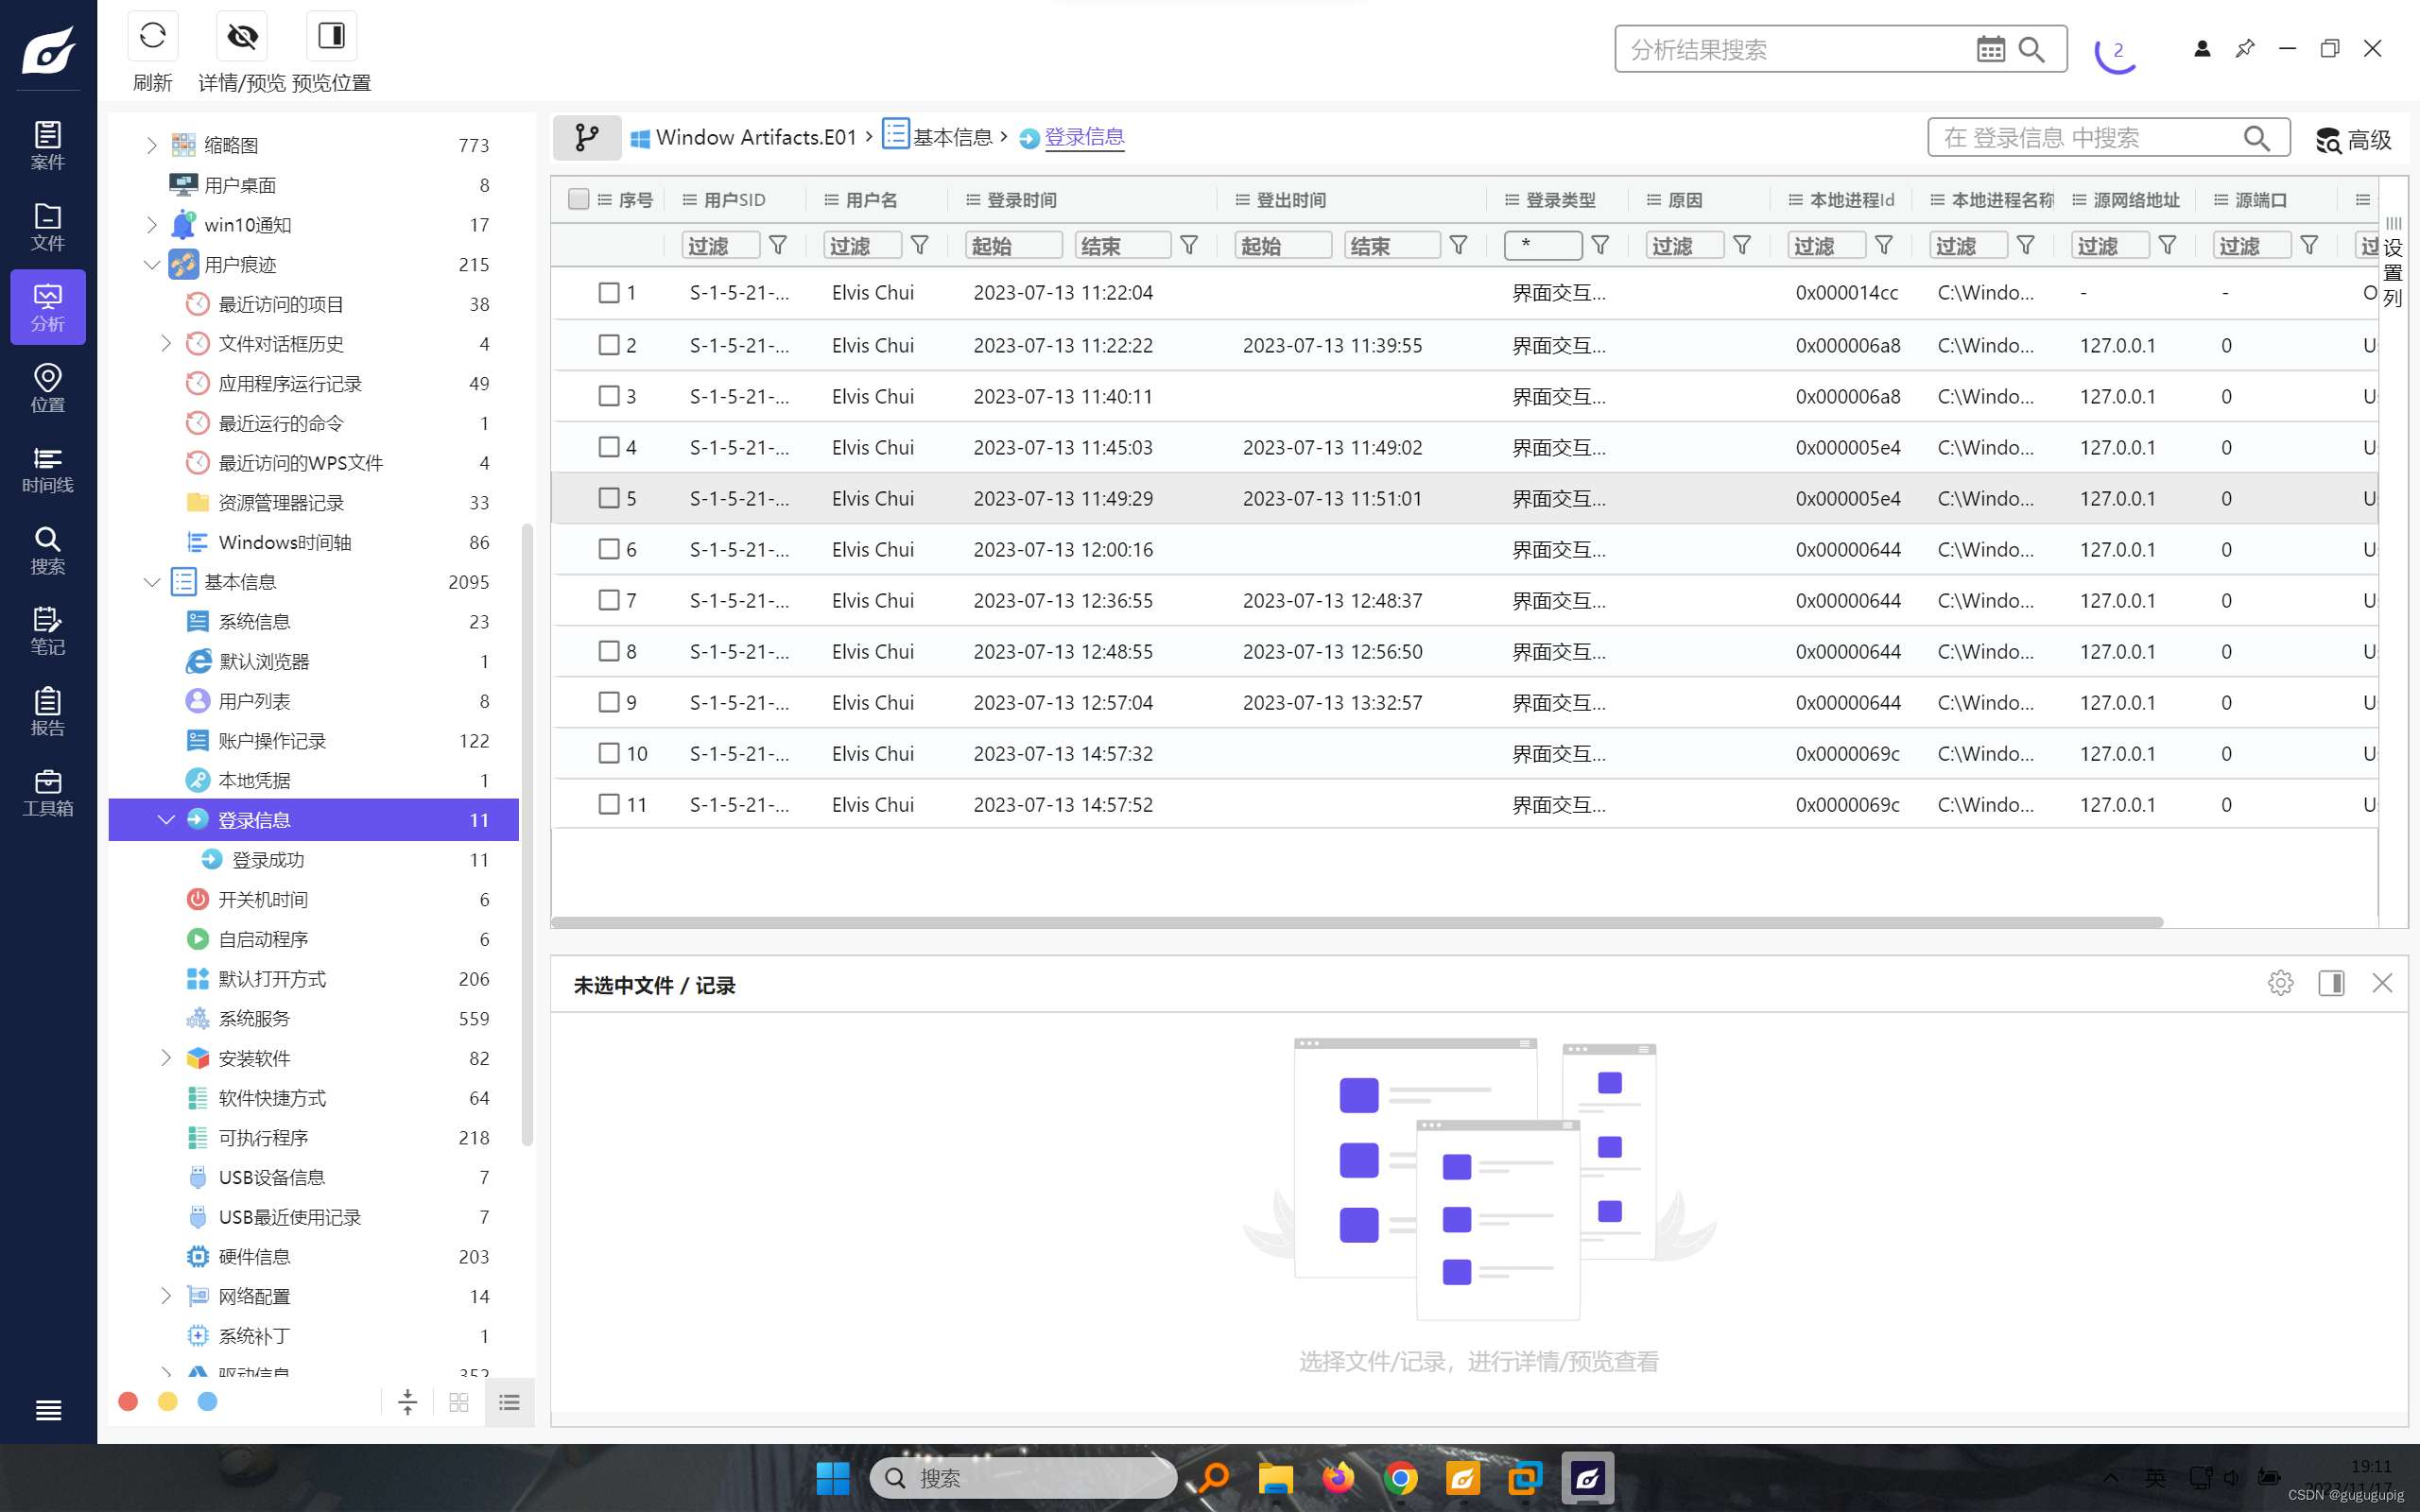Open the 工具箱 sidebar icon
The height and width of the screenshot is (1512, 2420).
(48, 792)
